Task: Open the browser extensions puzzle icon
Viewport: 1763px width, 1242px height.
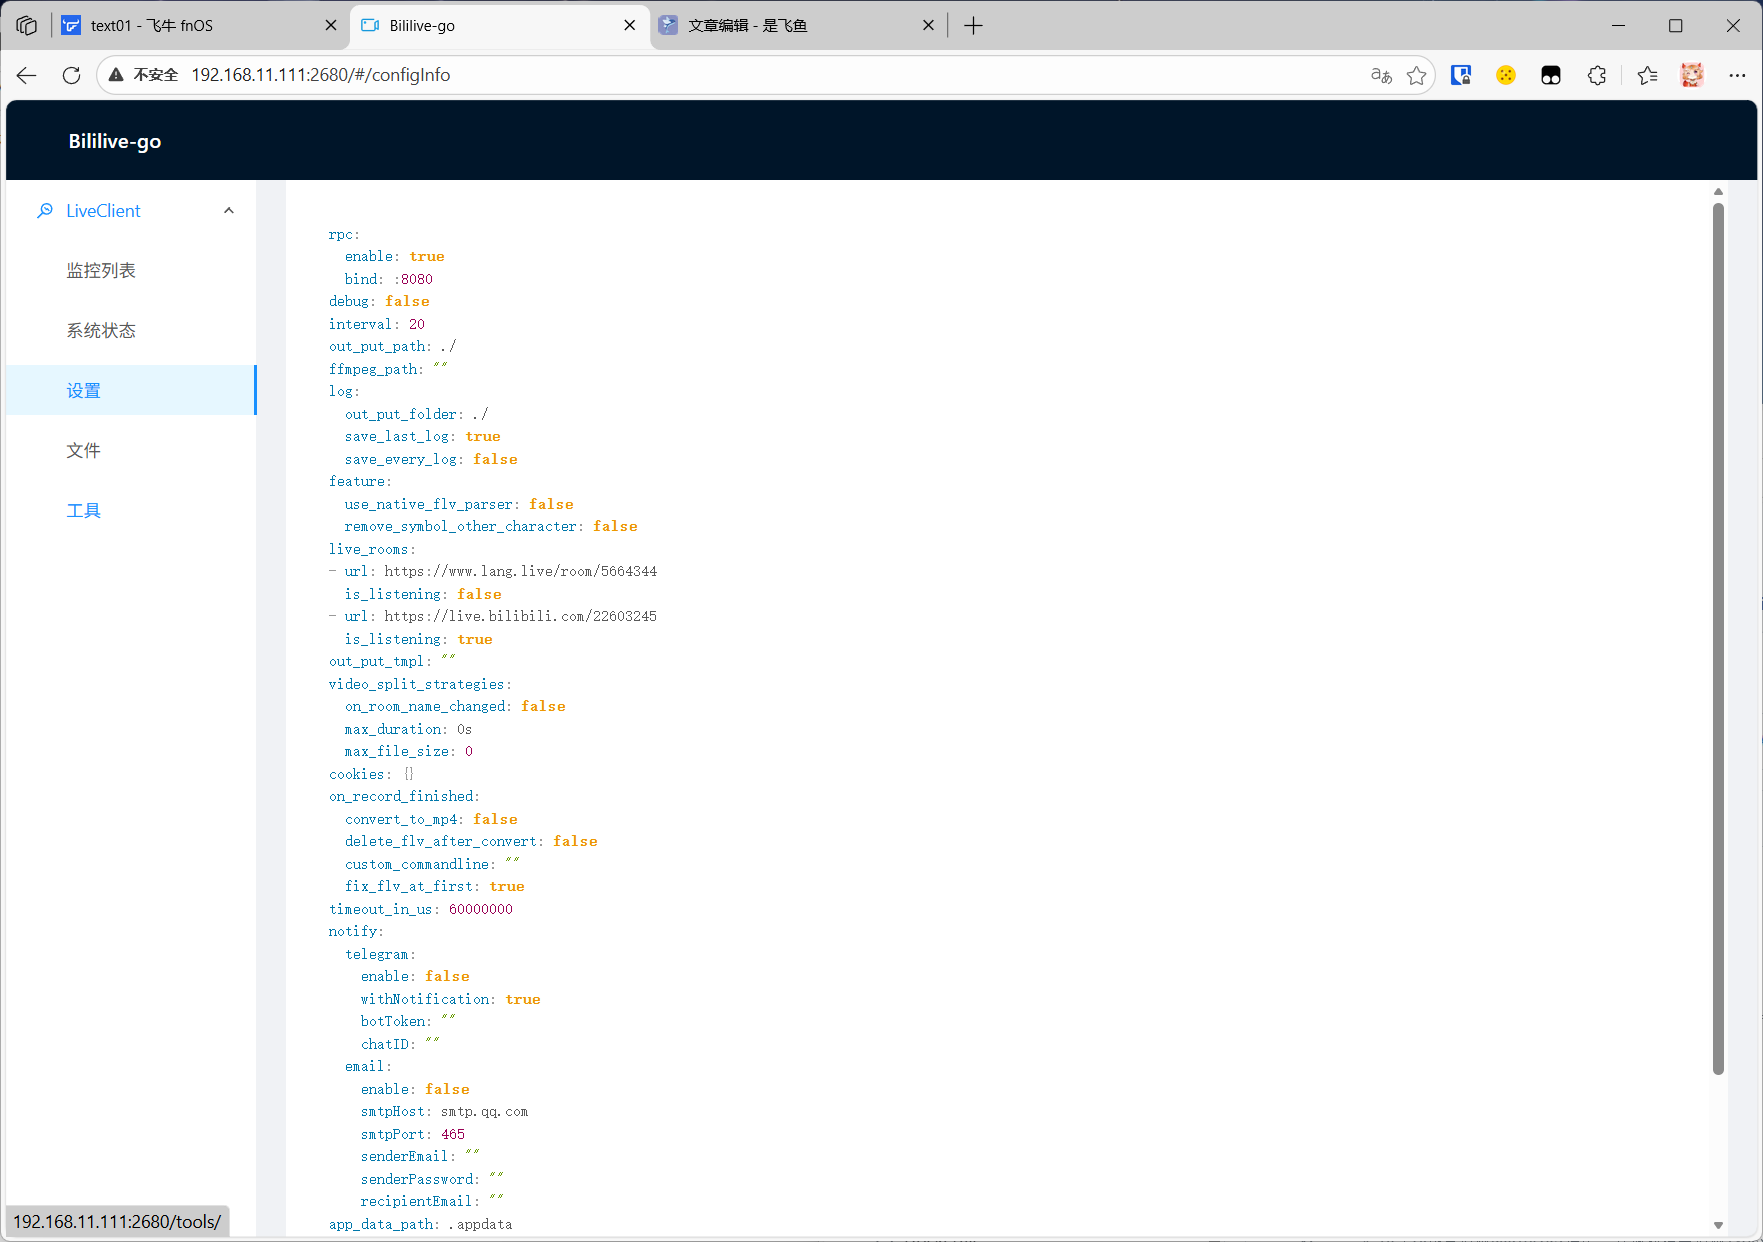Action: click(x=1597, y=75)
